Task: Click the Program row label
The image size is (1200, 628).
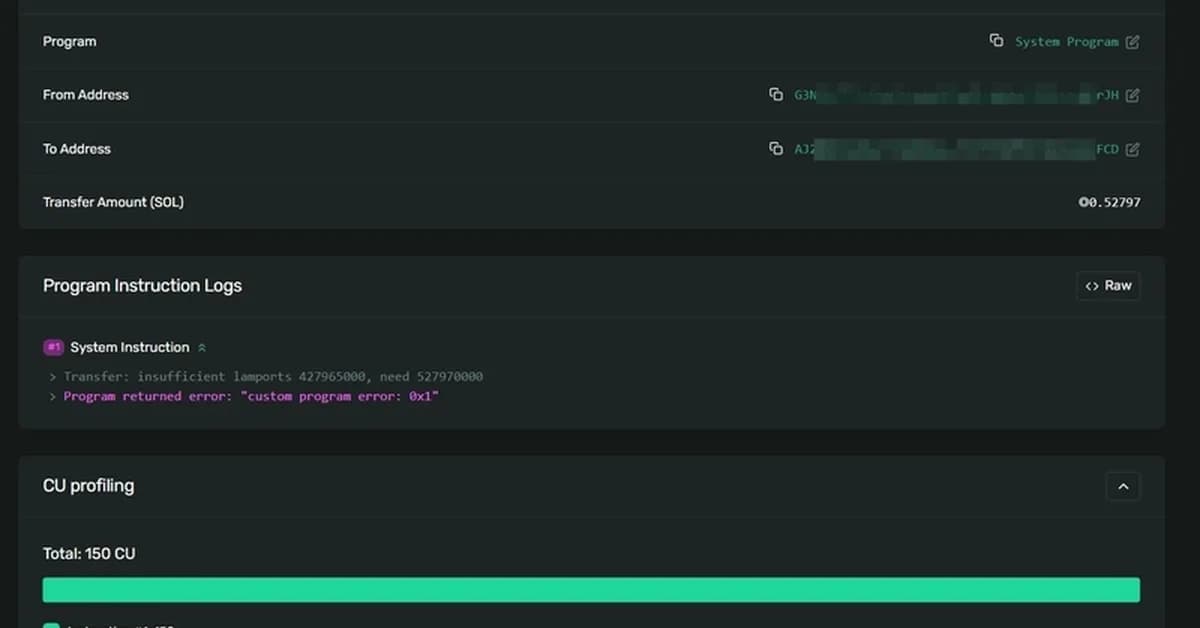Action: pos(70,42)
